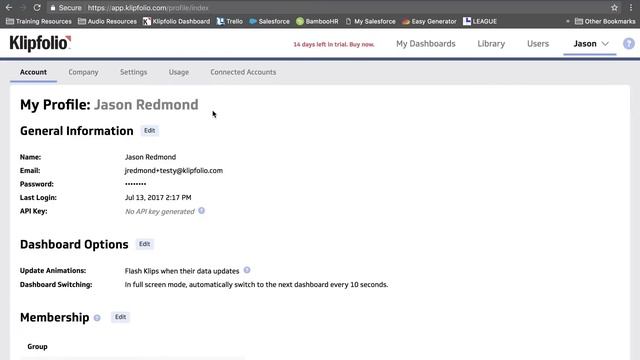Viewport: 640px width, 360px height.
Task: Open the Other Bookmarks folder
Action: 605,21
